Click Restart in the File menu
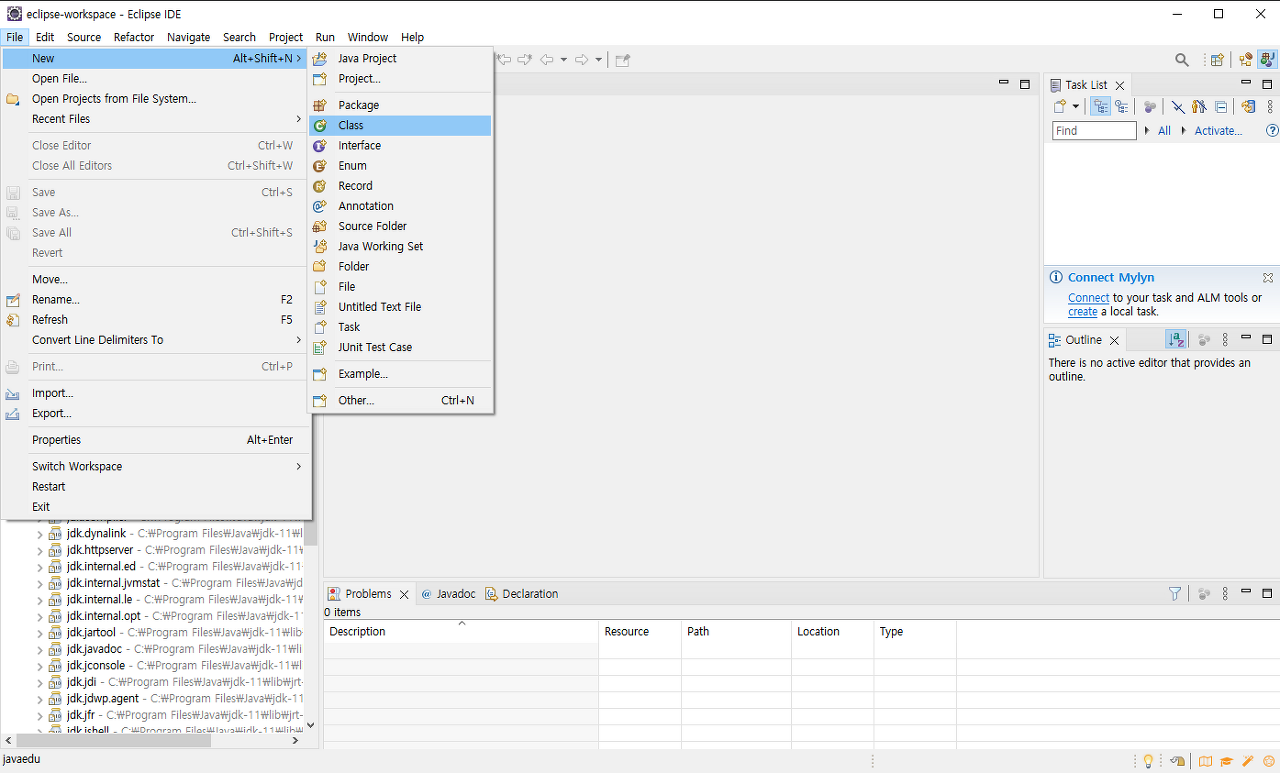Image resolution: width=1280 pixels, height=773 pixels. [x=155, y=486]
